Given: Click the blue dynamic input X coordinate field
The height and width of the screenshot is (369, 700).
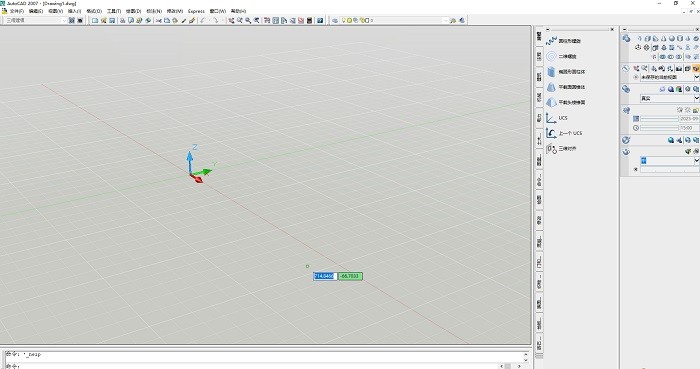Looking at the screenshot, I should [325, 276].
